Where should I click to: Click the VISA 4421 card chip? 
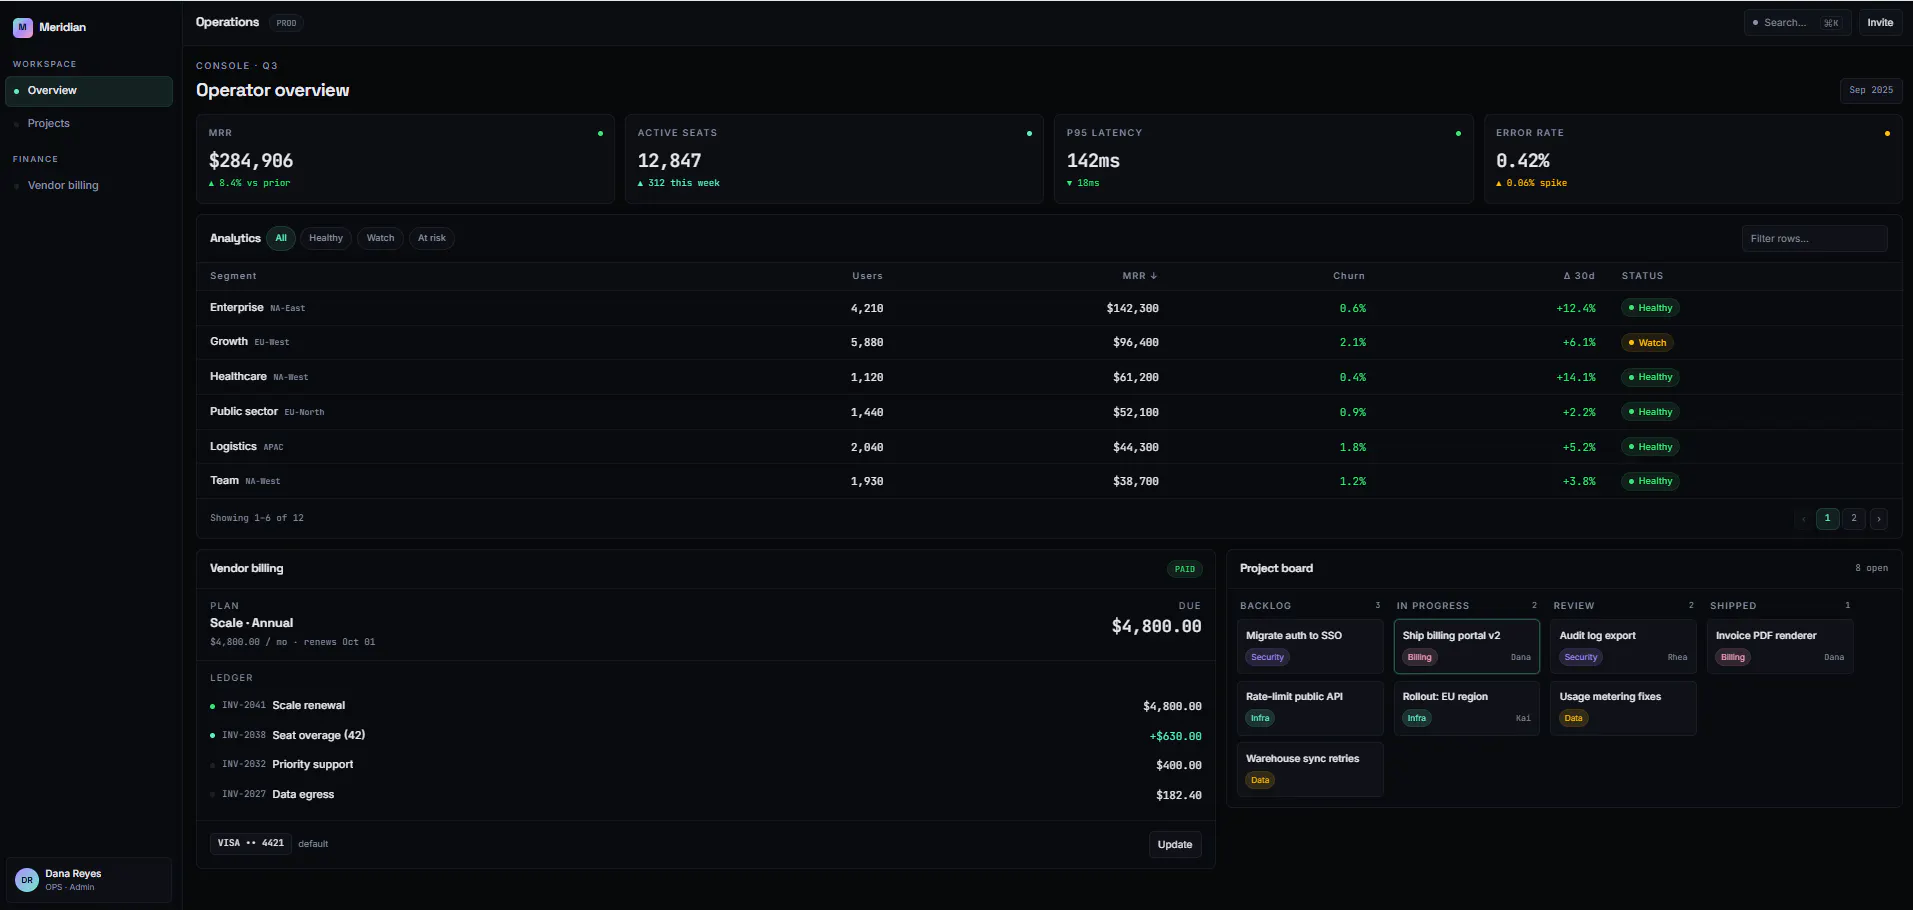coord(251,843)
